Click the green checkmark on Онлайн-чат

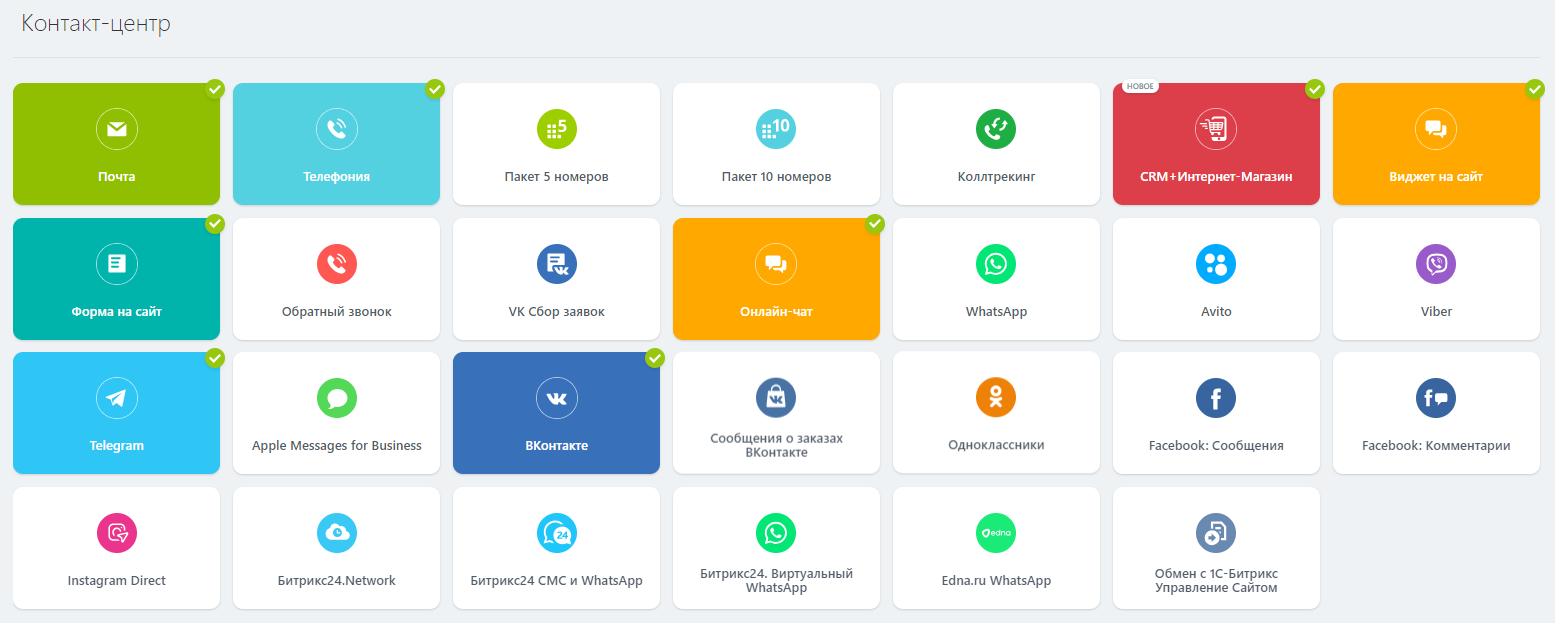tap(875, 224)
